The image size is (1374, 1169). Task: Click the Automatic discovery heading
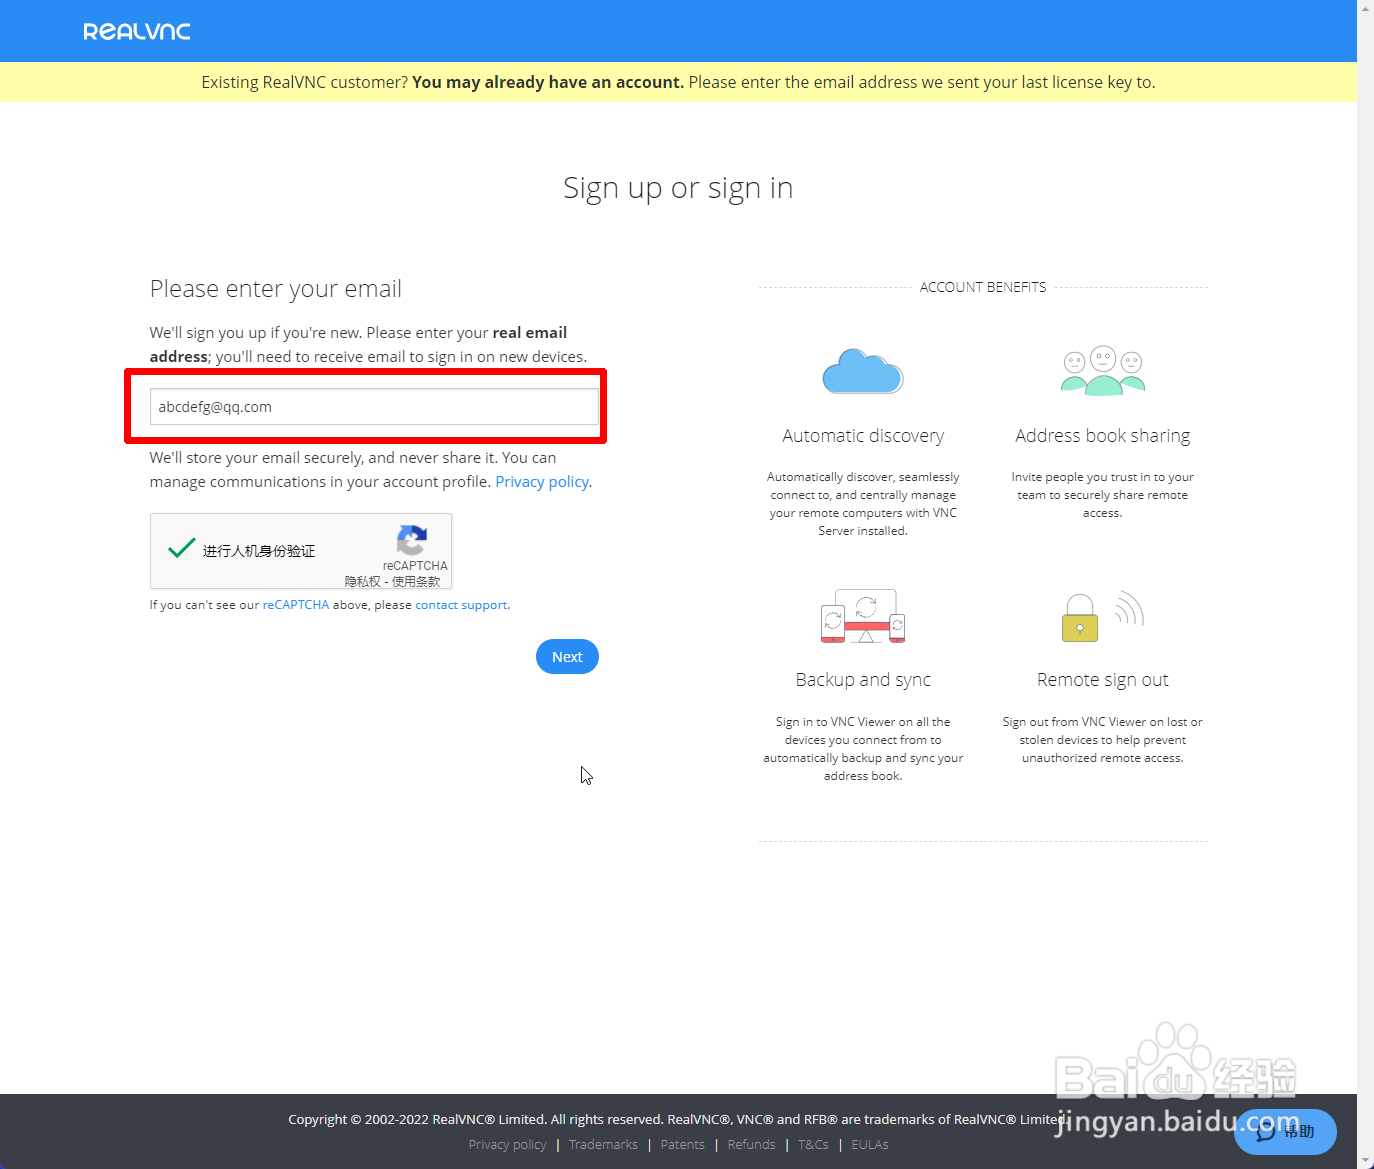(x=863, y=436)
